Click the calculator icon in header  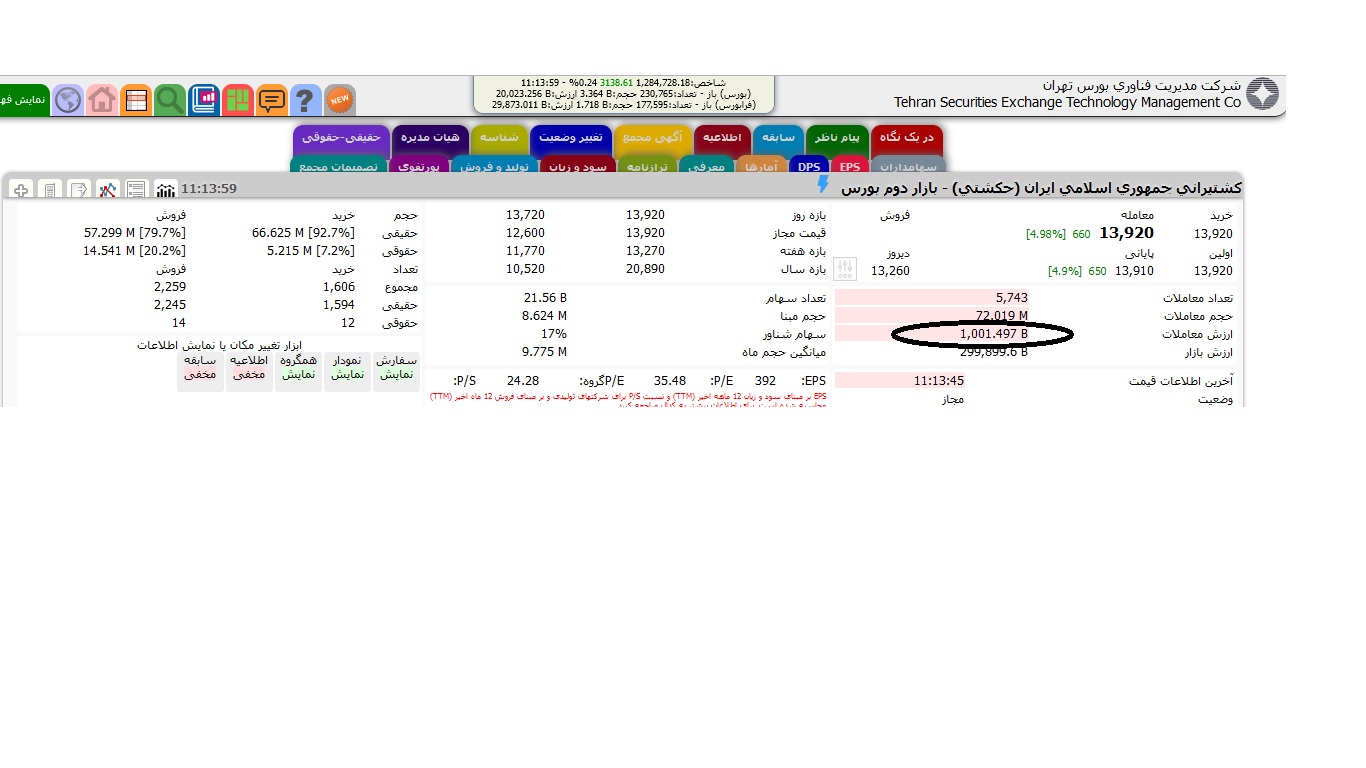coord(50,189)
